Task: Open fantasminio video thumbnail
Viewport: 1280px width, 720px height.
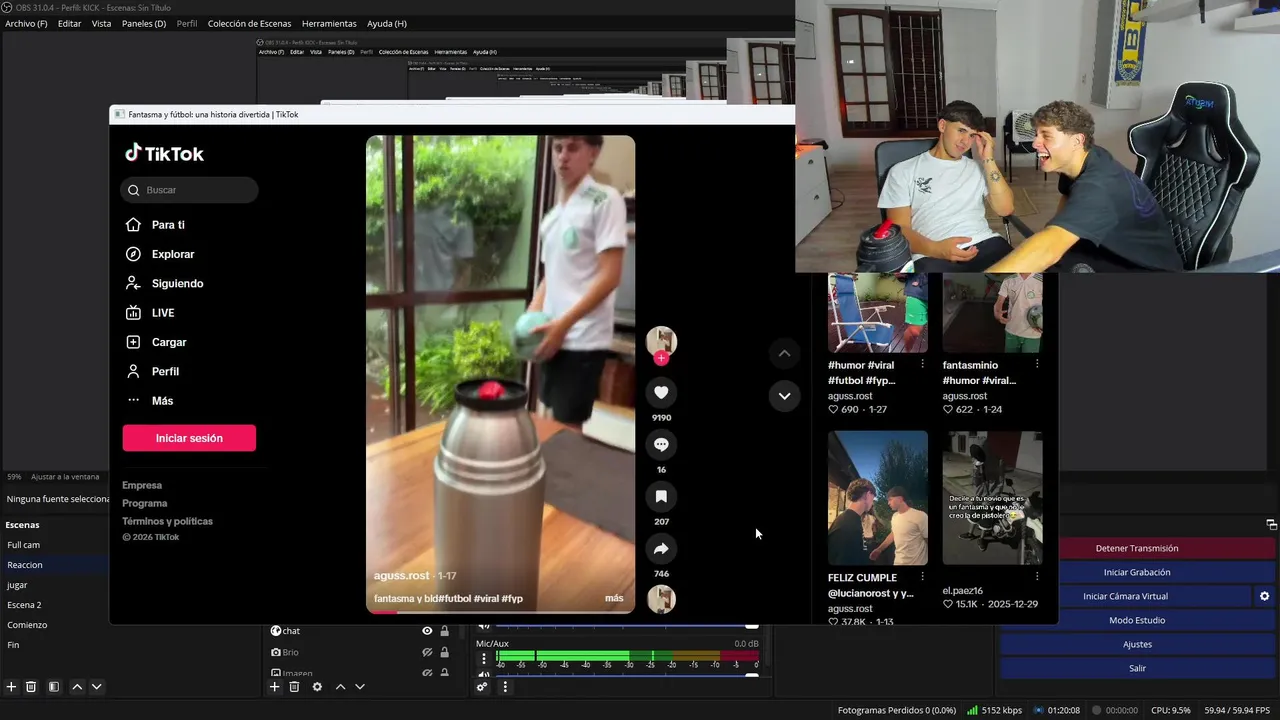Action: [x=992, y=312]
